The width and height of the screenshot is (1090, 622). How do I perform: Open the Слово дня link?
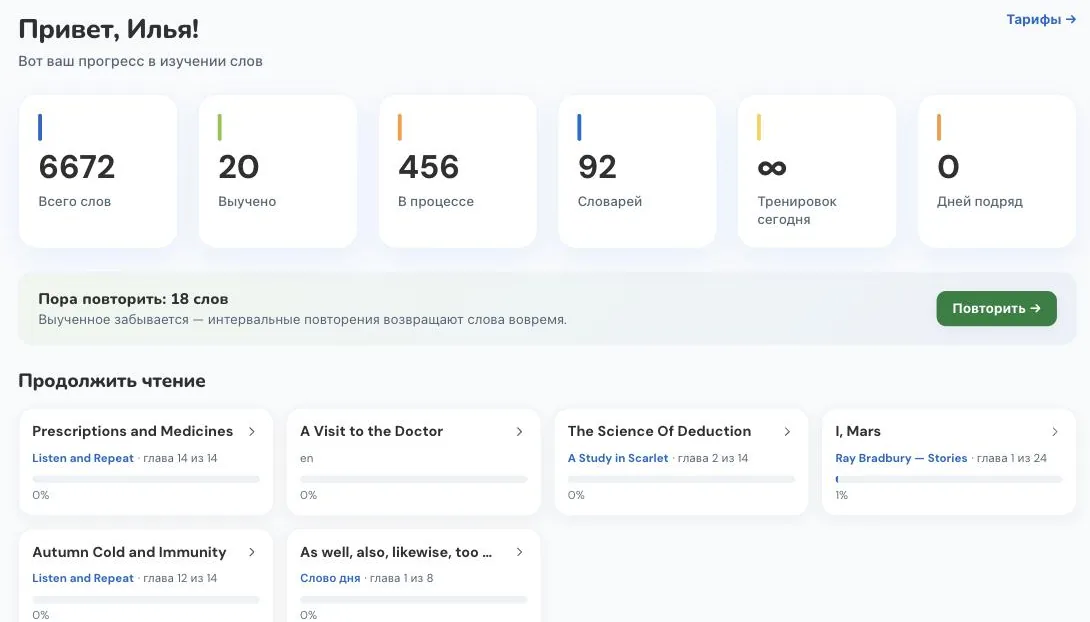click(330, 578)
